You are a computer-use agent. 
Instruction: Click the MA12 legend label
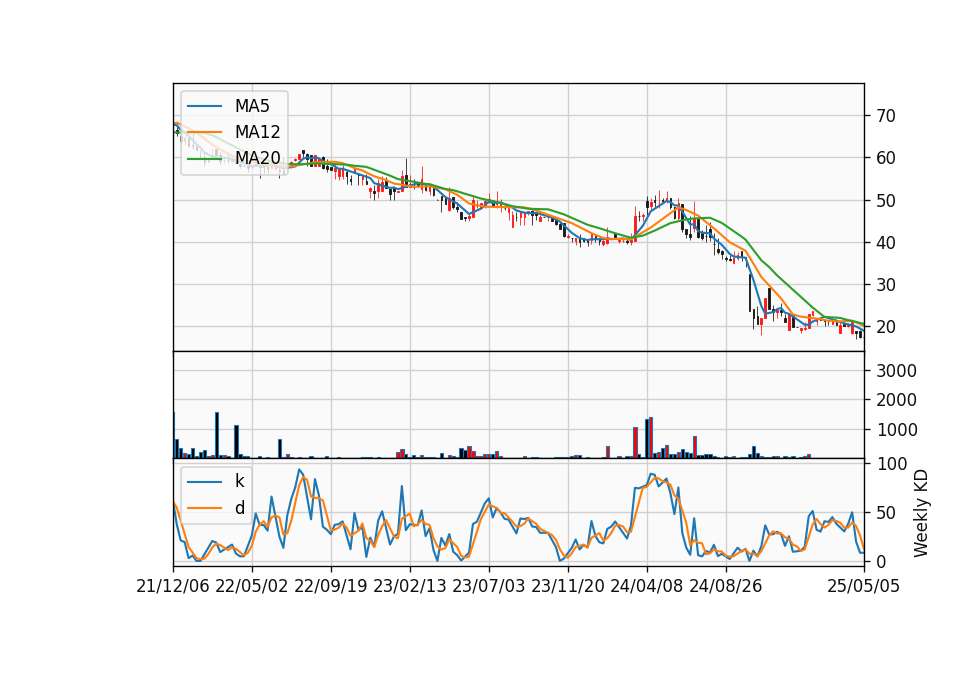[257, 132]
